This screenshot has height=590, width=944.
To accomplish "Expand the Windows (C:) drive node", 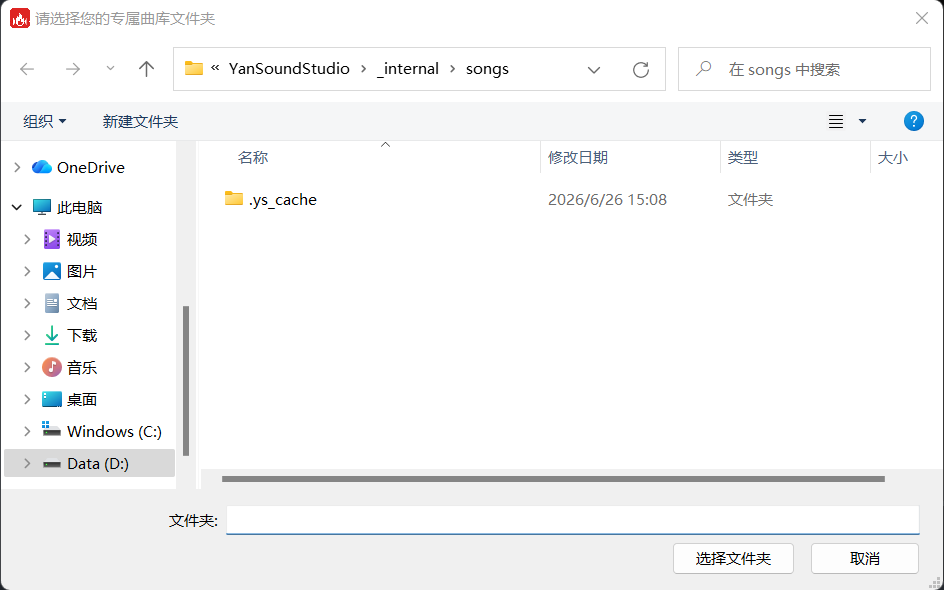I will point(27,431).
